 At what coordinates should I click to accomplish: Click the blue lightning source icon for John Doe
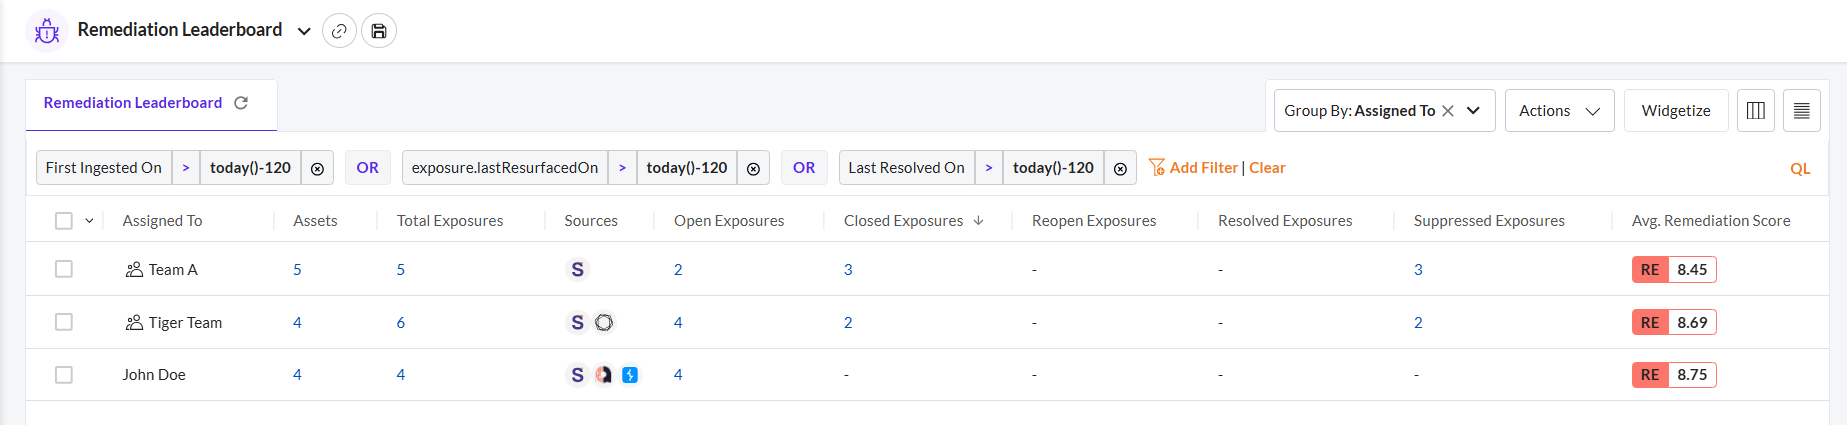click(x=630, y=375)
